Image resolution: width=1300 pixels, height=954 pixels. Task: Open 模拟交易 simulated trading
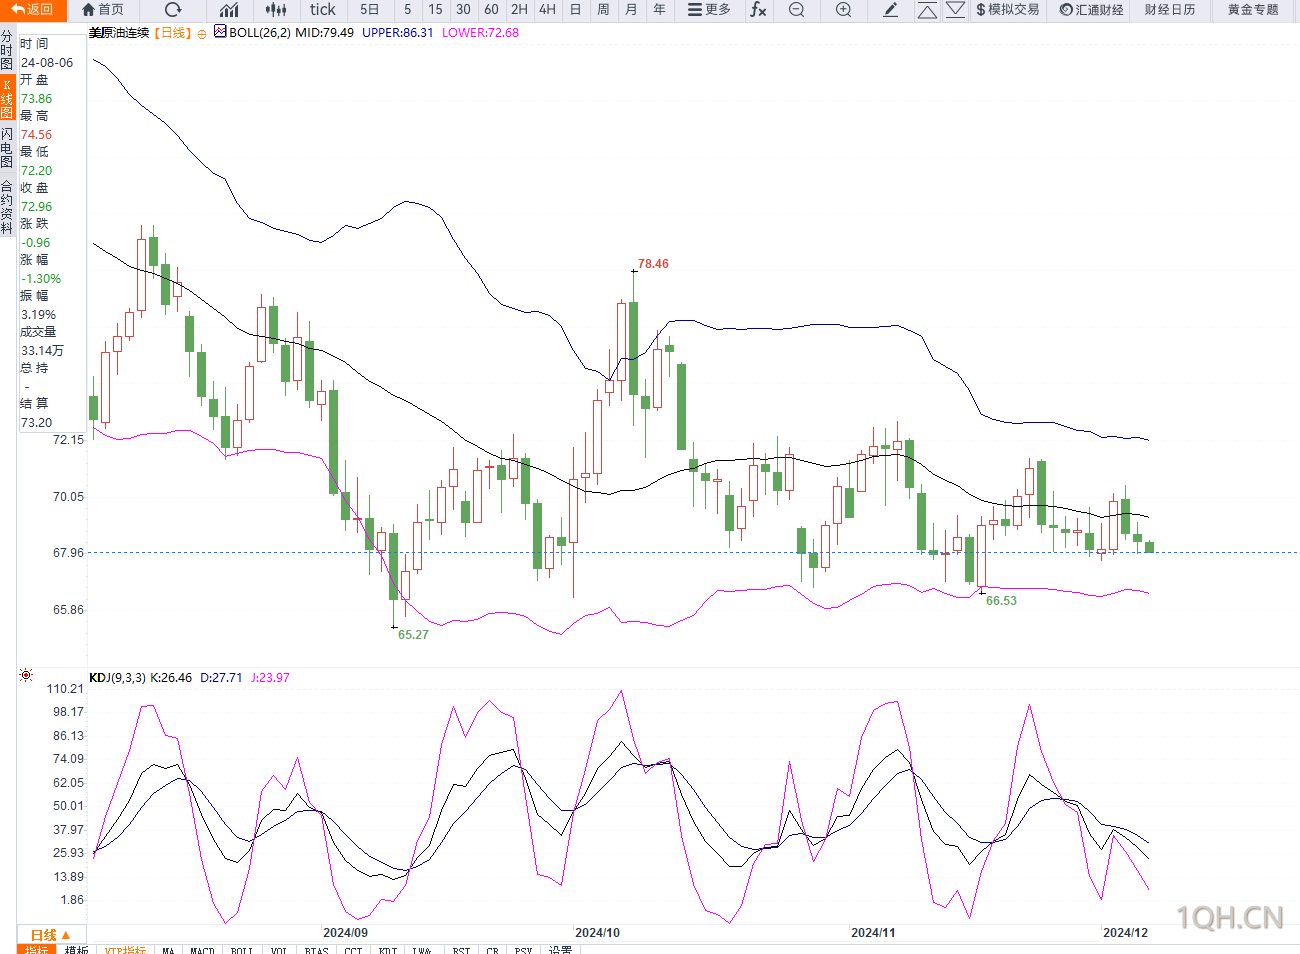[x=1007, y=10]
